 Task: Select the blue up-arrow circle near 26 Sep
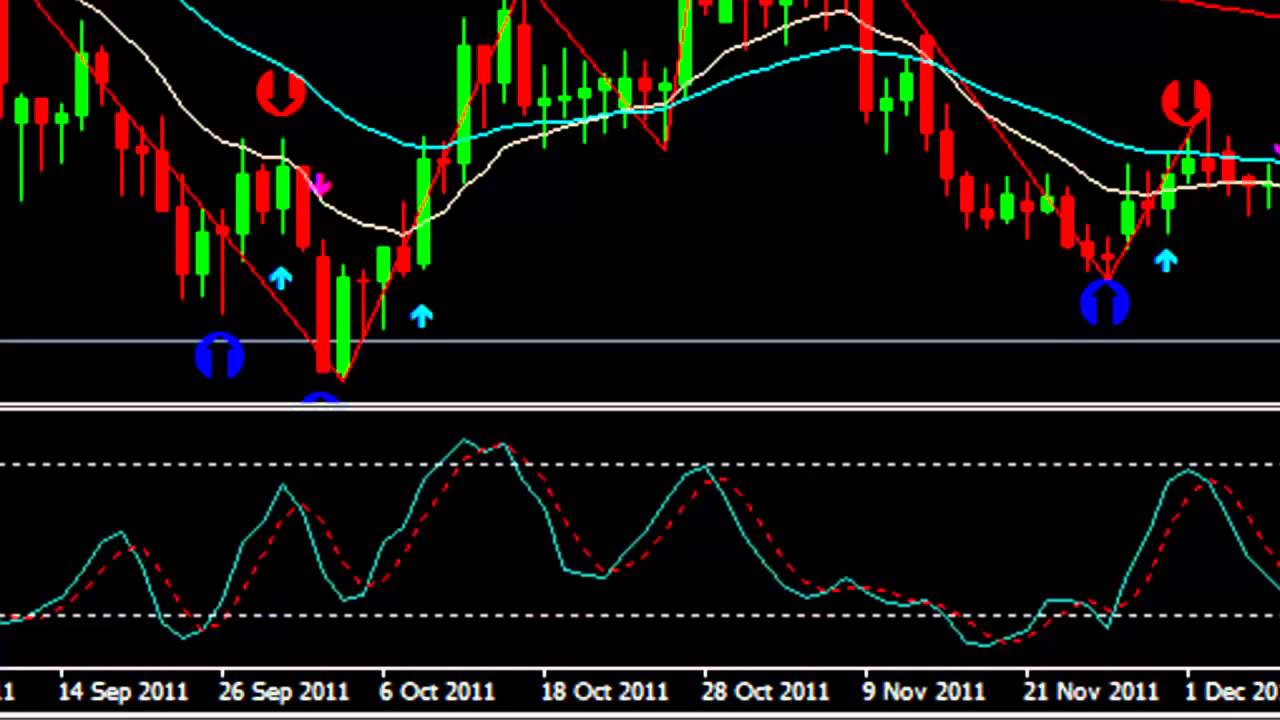[x=219, y=357]
